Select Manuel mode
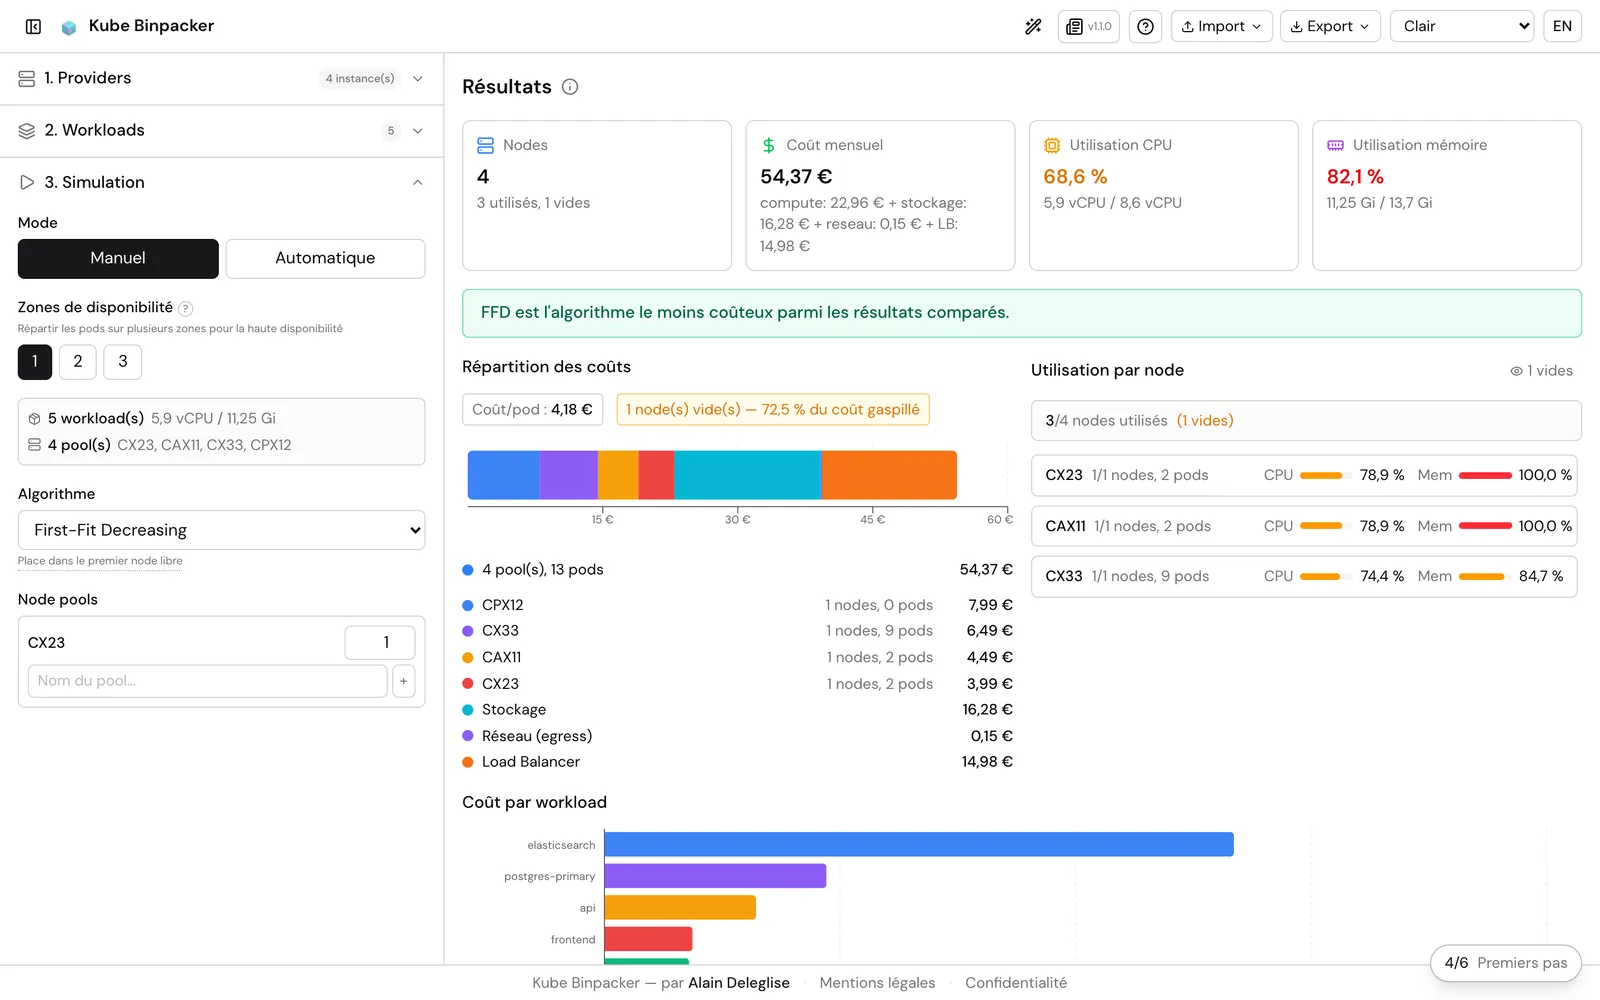1600x1000 pixels. [118, 258]
